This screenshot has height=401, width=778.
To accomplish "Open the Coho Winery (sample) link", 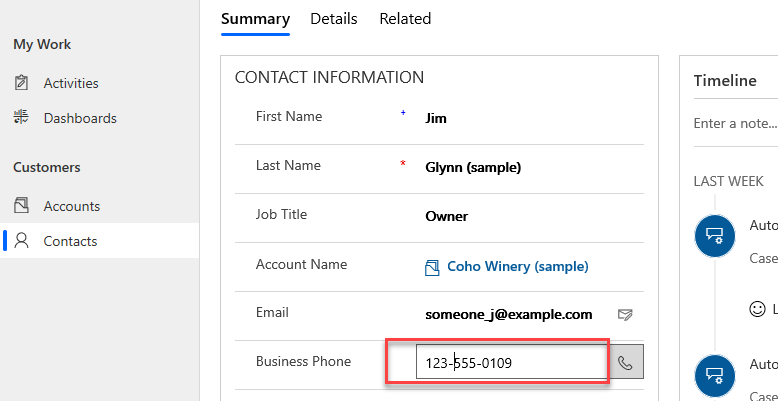I will (518, 267).
